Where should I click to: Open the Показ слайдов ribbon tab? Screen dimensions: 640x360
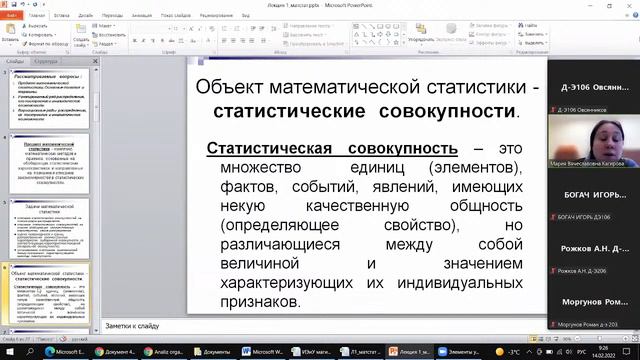(176, 16)
